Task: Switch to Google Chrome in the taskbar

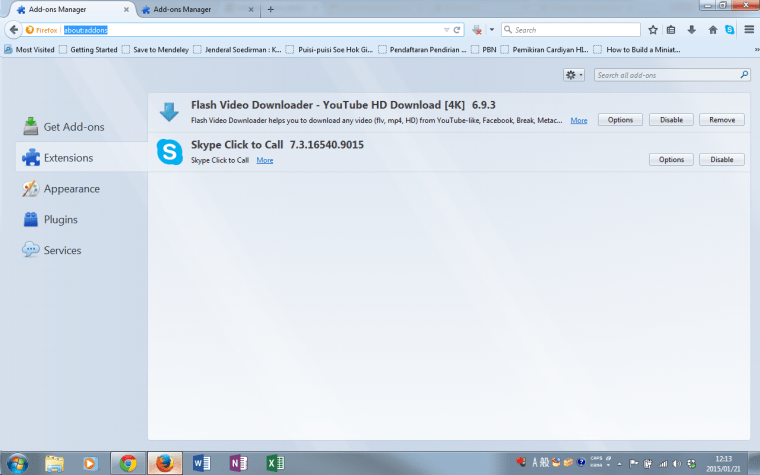Action: pos(128,463)
